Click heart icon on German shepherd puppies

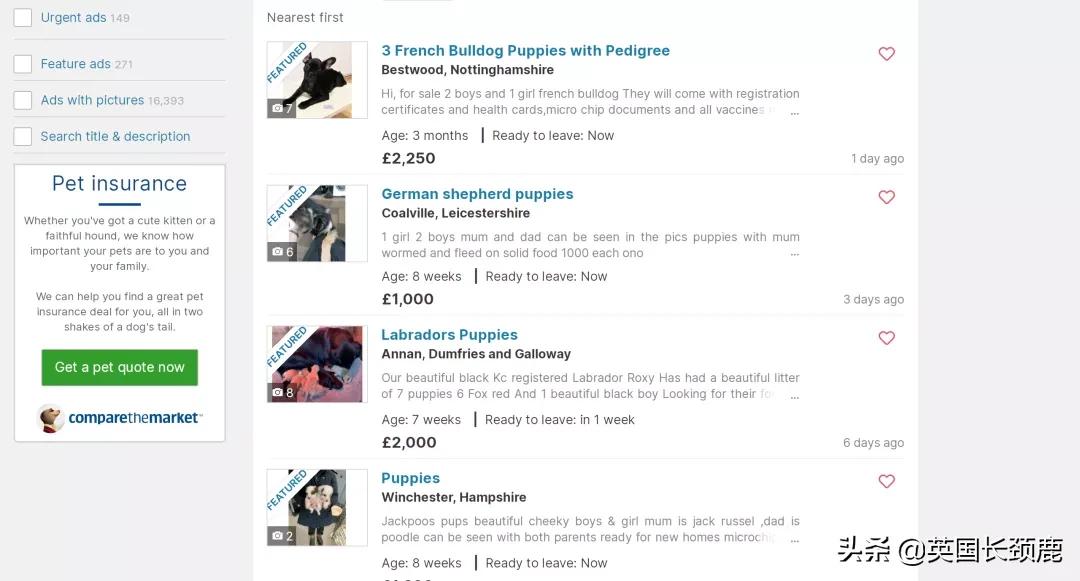(886, 198)
